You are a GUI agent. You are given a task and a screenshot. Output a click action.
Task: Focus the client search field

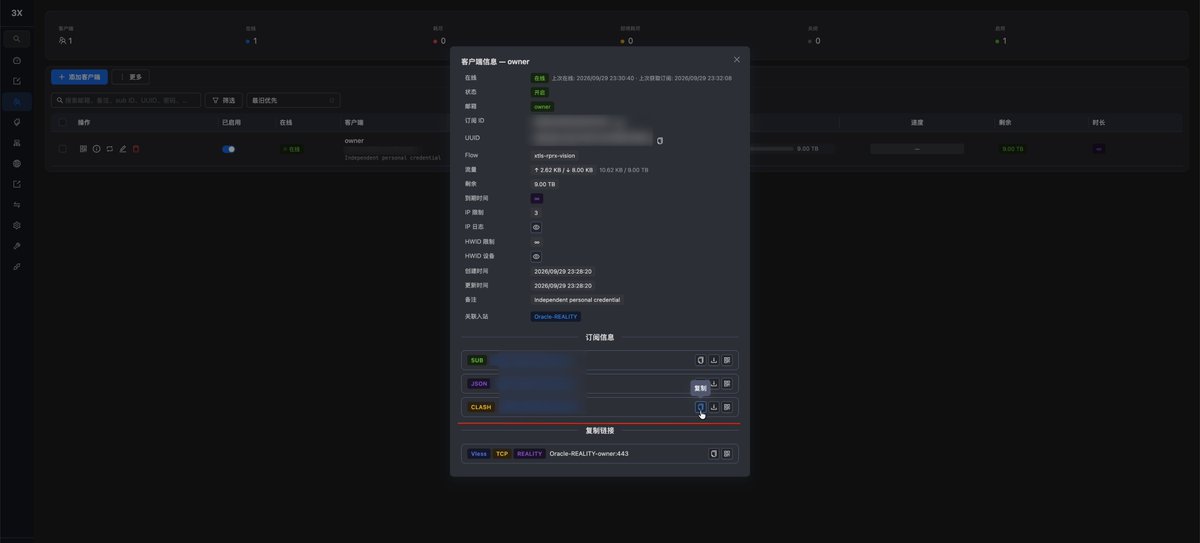(x=126, y=100)
